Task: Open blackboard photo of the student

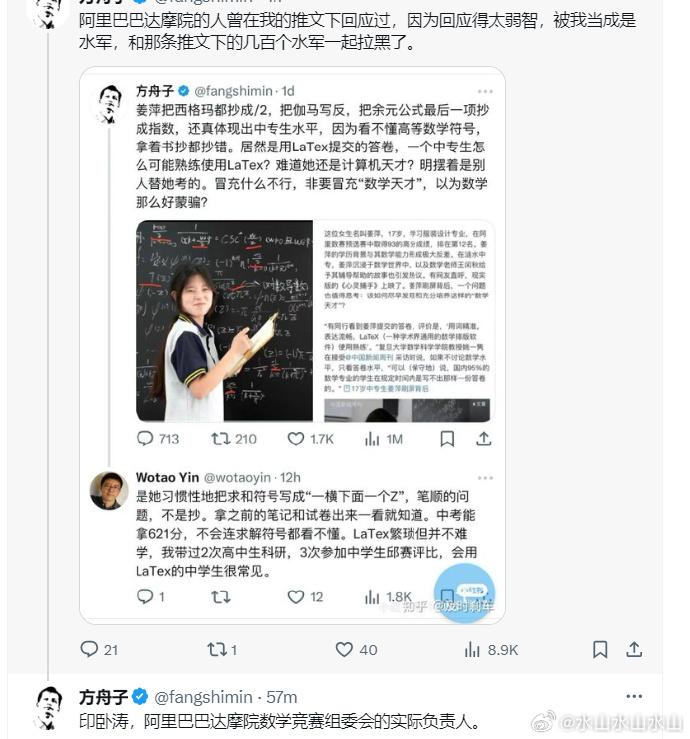Action: tap(224, 320)
